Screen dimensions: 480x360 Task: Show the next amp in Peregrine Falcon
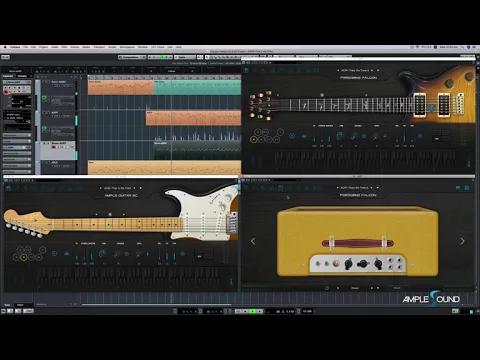click(x=462, y=241)
